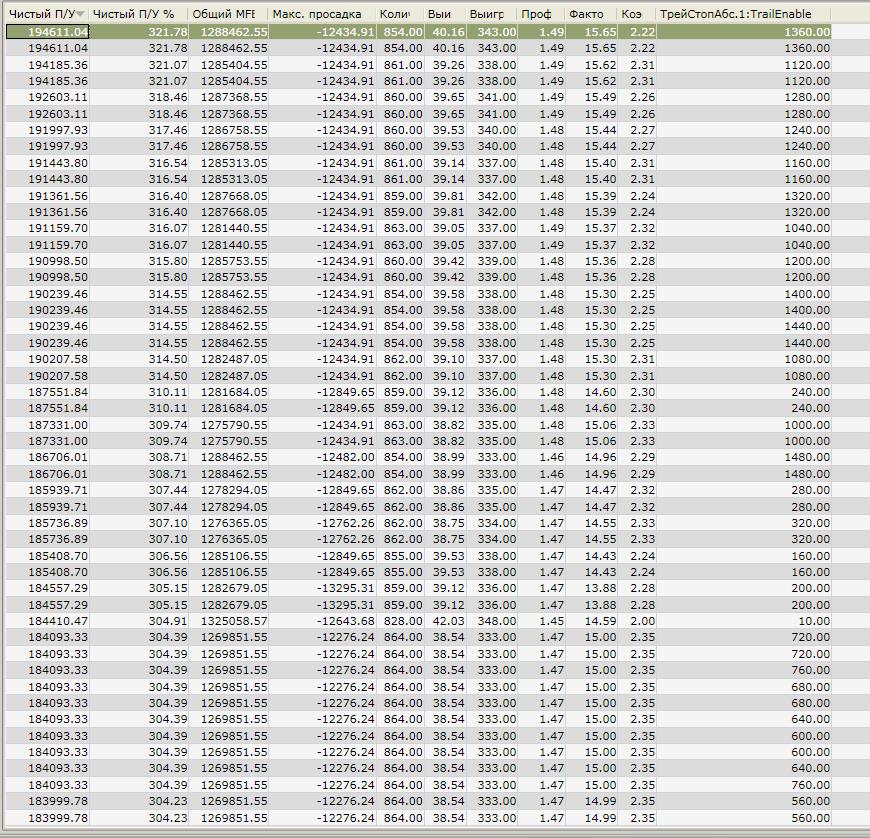This screenshot has height=838, width=870.
Task: Click the cell showing 1.45
Action: point(542,621)
